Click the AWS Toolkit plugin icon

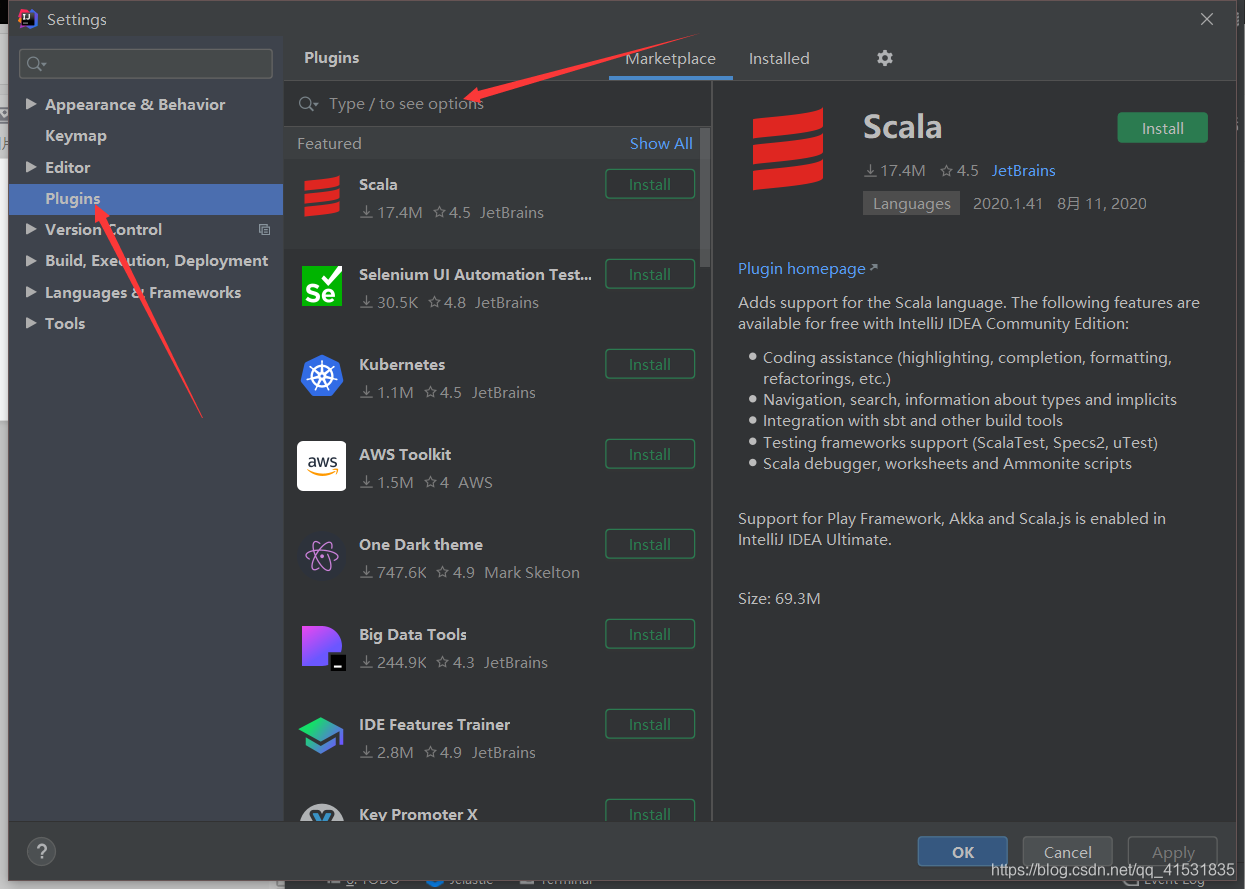coord(322,466)
